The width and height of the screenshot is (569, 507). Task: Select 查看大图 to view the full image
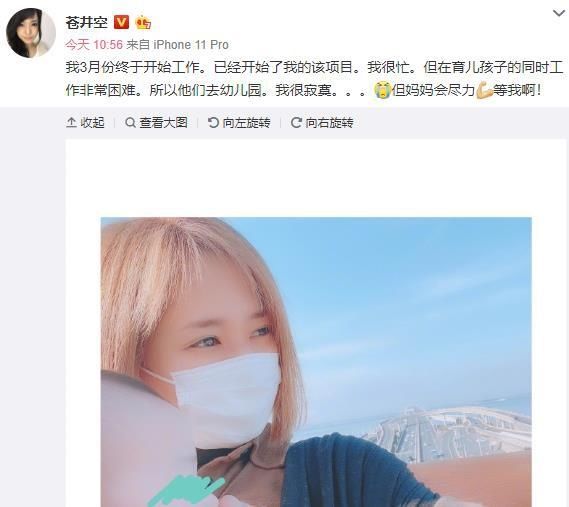pos(156,123)
